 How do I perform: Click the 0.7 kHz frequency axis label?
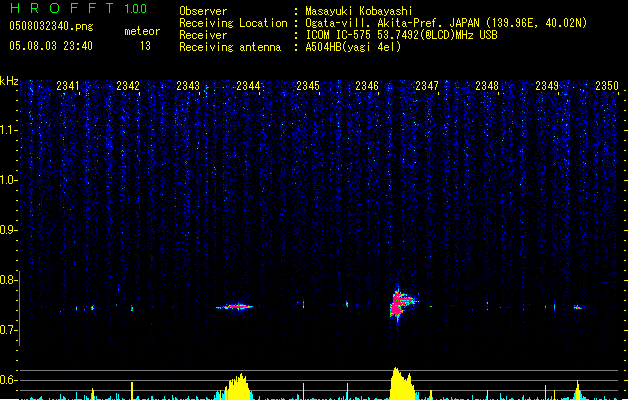(x=8, y=330)
